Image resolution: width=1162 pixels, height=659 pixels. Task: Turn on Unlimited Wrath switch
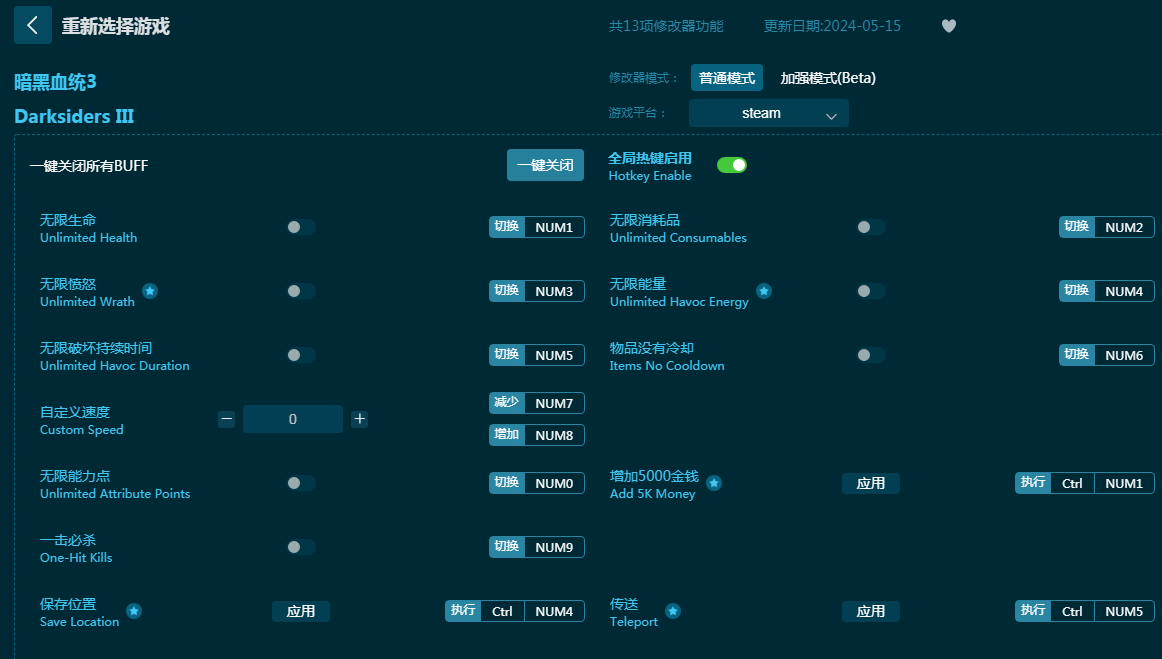point(301,291)
